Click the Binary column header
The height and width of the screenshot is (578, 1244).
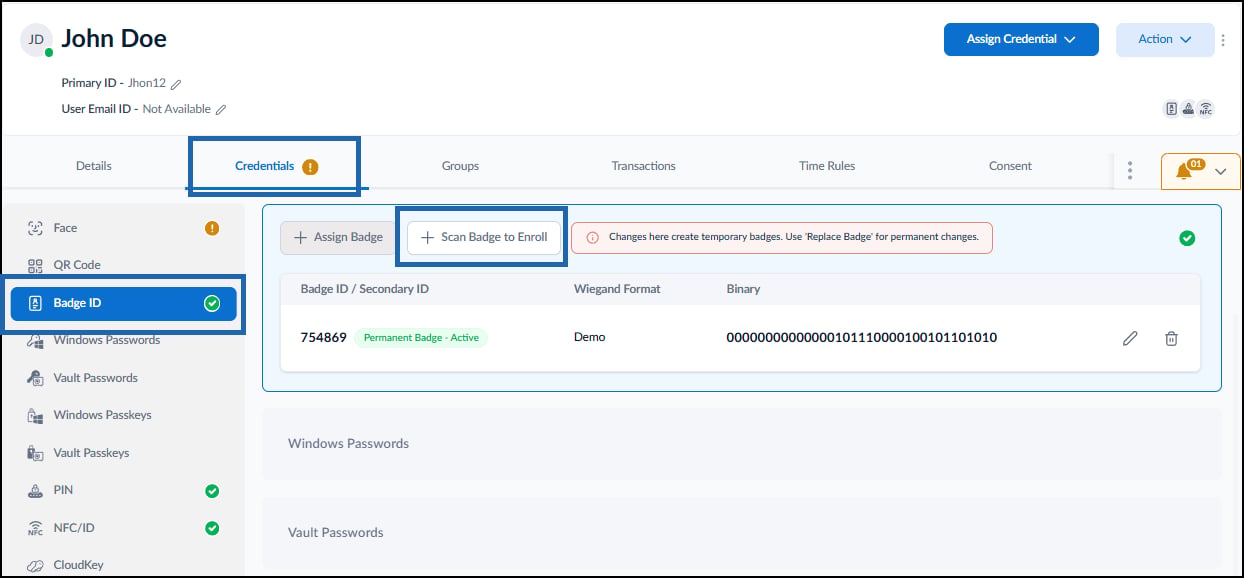coord(743,289)
